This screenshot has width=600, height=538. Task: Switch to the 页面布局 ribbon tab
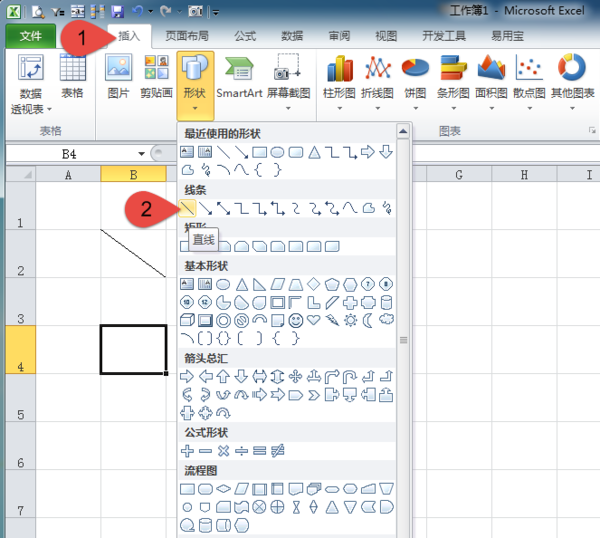click(187, 36)
